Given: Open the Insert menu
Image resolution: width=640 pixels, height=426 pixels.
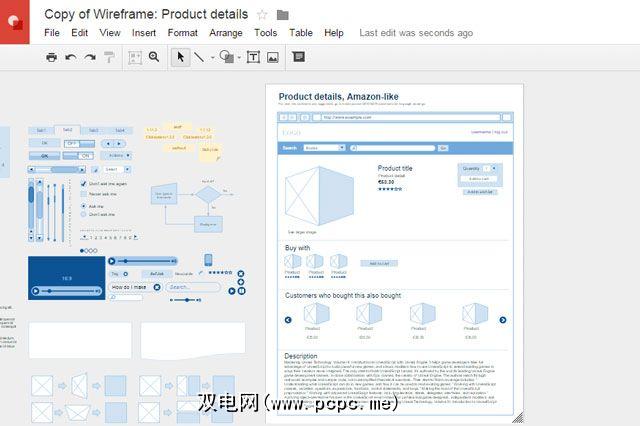Looking at the screenshot, I should click(x=144, y=33).
